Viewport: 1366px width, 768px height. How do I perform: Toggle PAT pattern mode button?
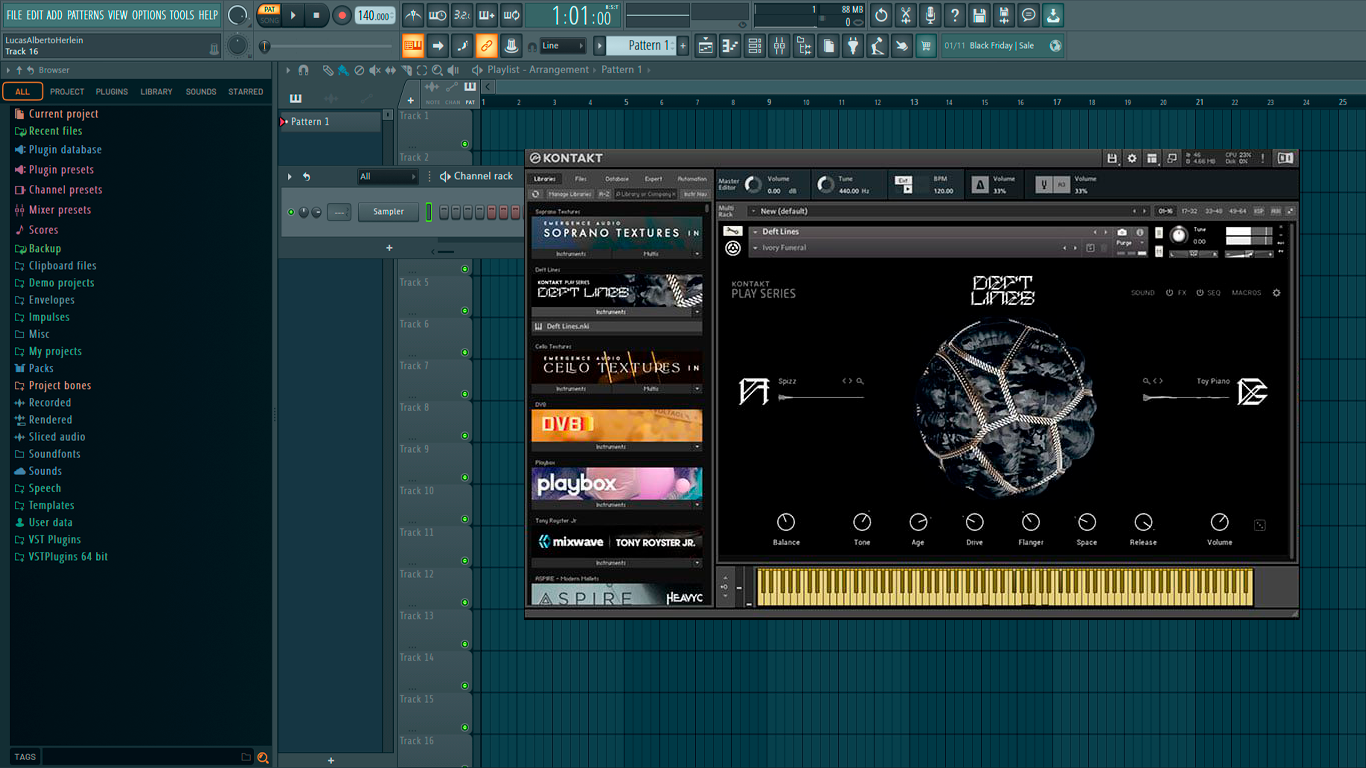tap(269, 9)
